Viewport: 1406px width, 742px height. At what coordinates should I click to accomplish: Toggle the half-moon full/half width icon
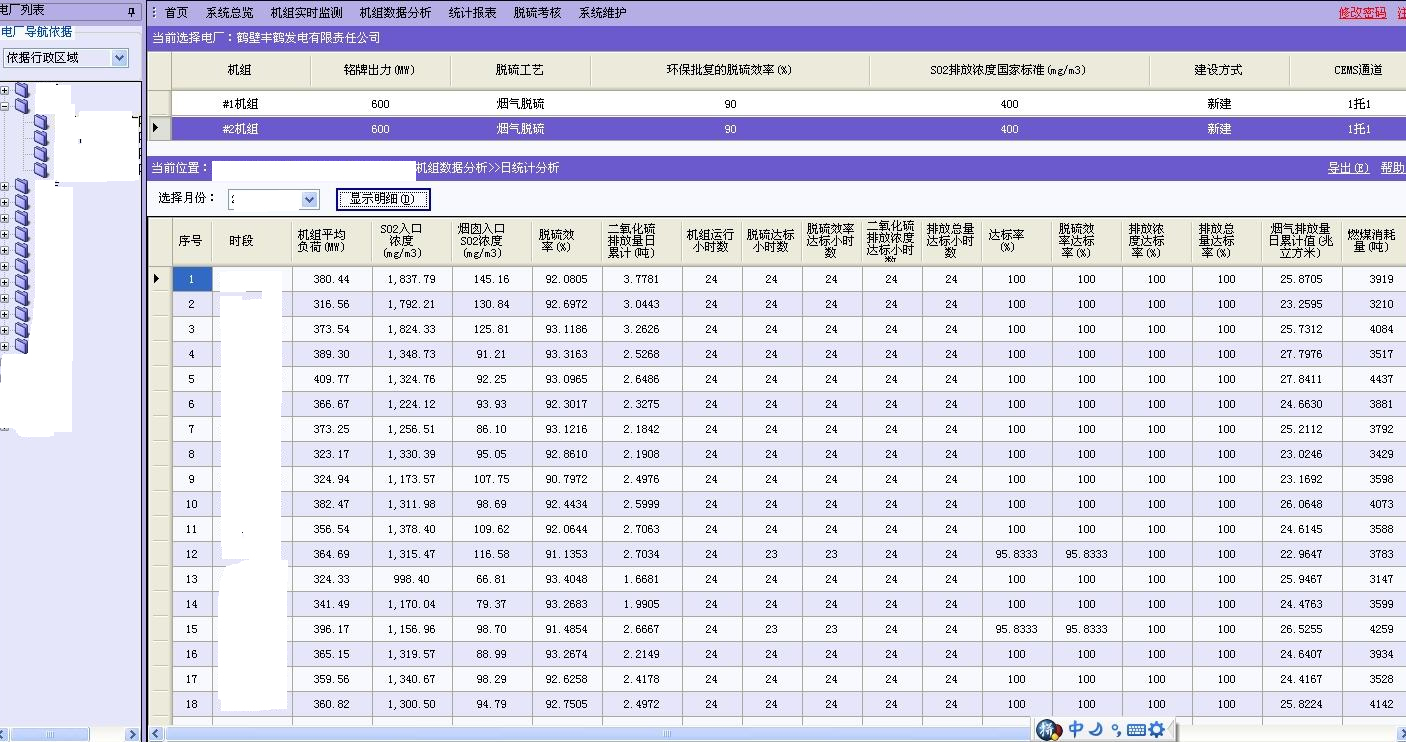coord(1096,729)
